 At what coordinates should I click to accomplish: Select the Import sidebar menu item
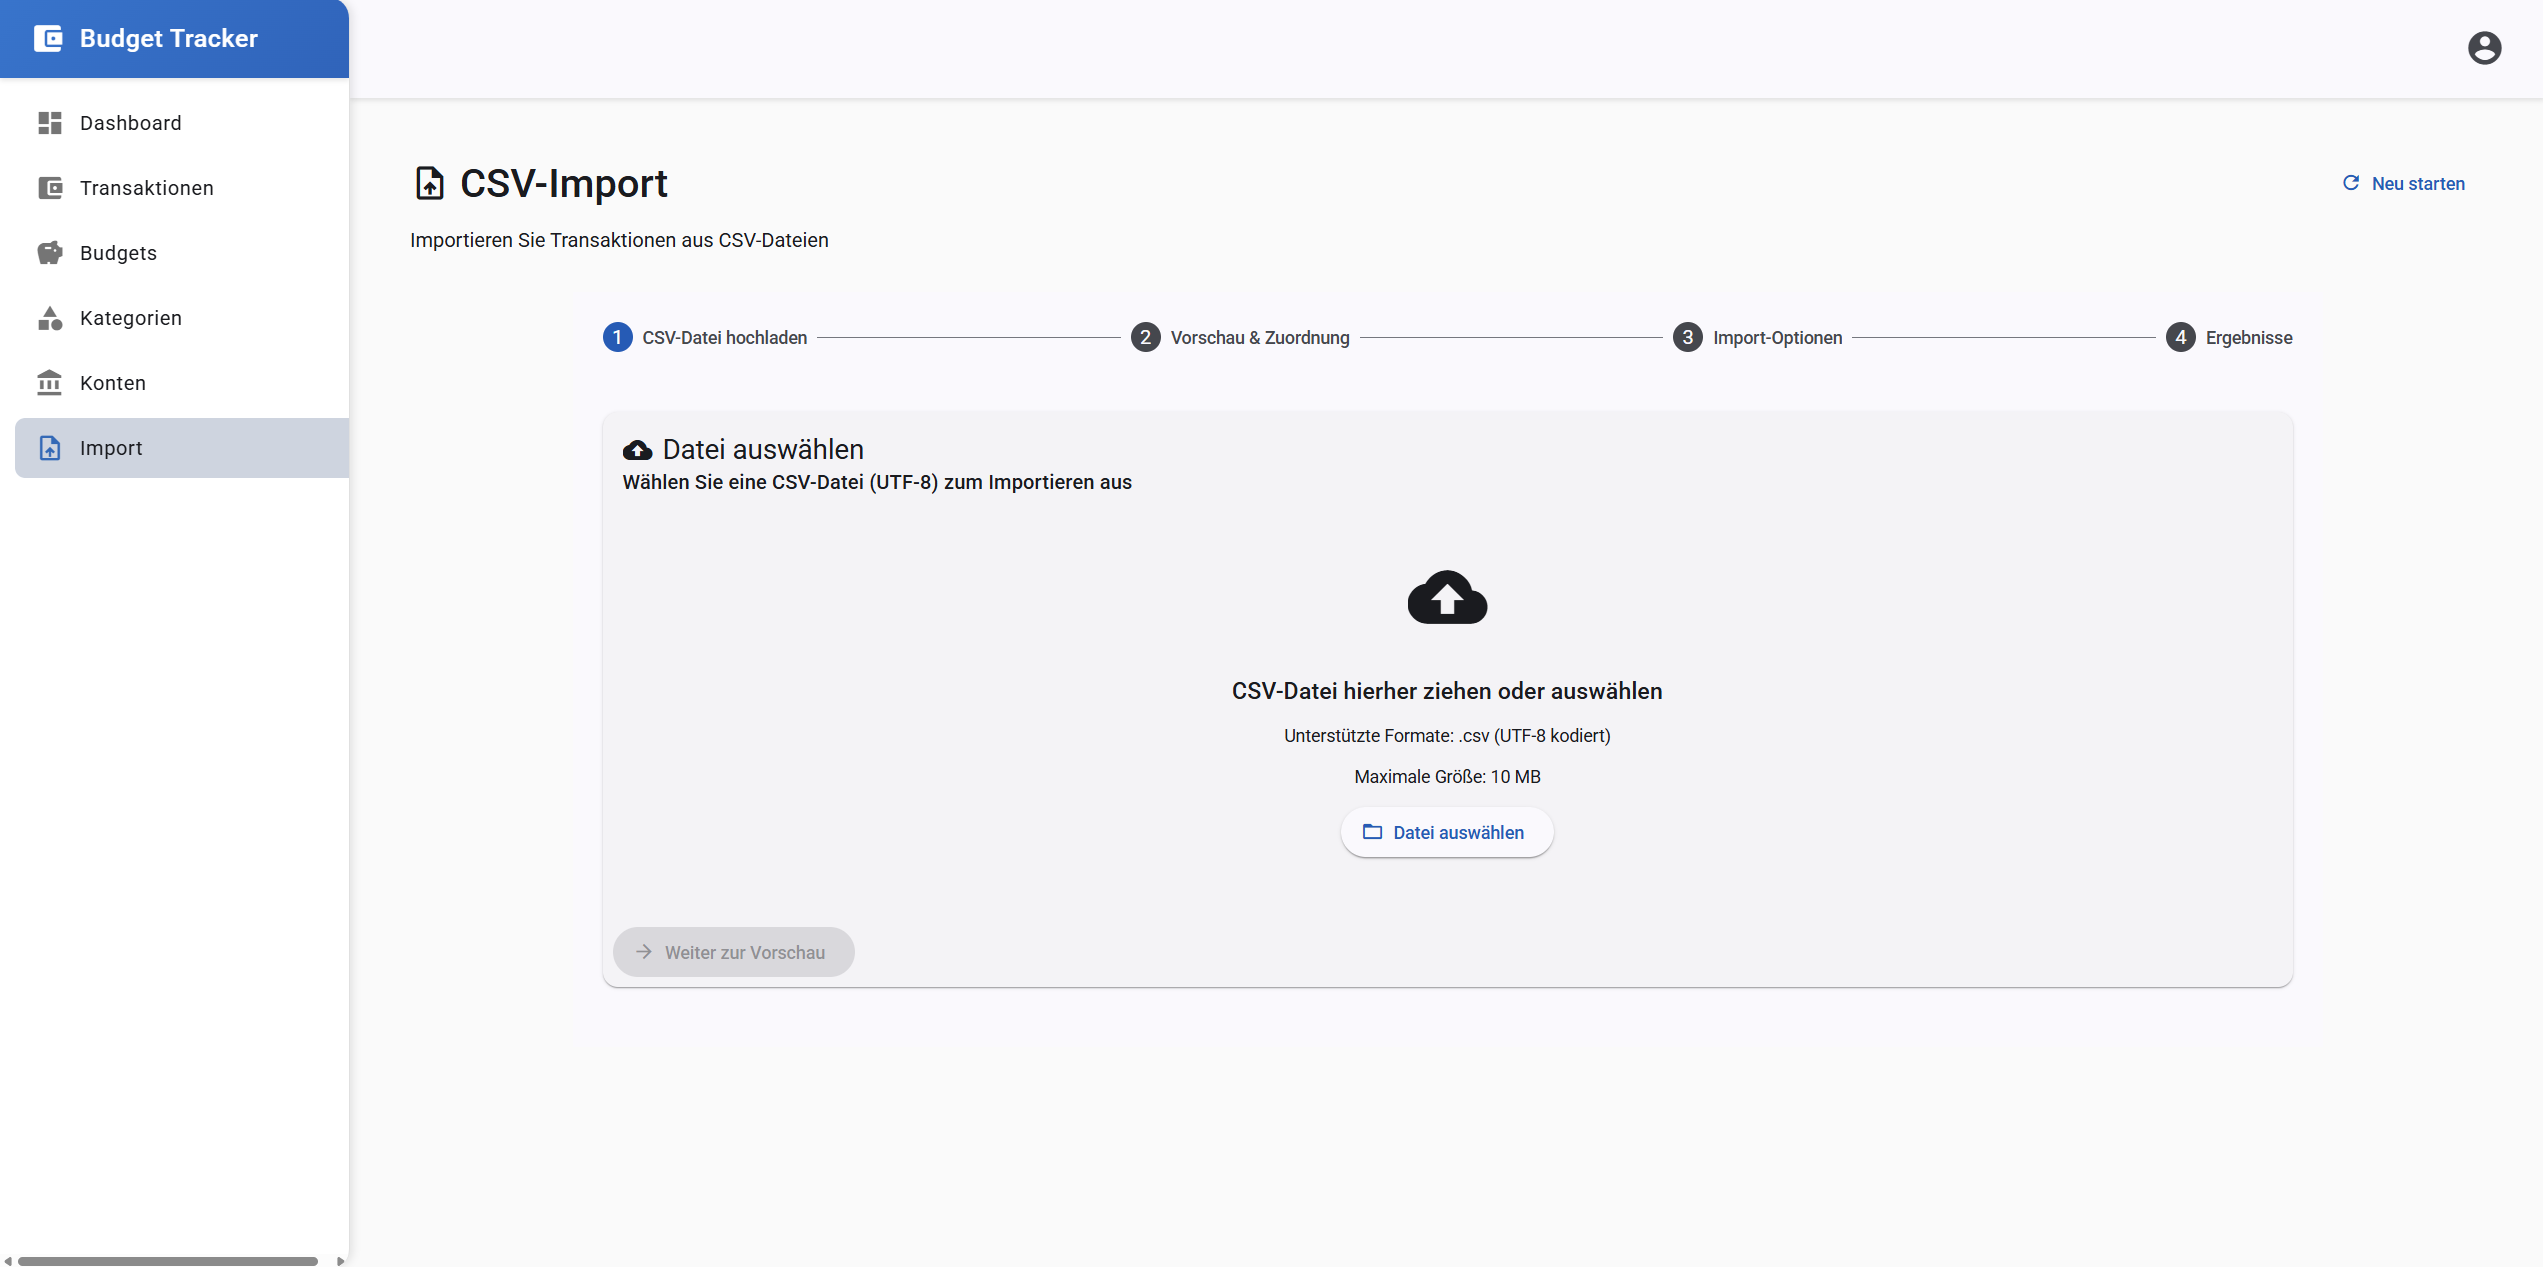tap(182, 448)
